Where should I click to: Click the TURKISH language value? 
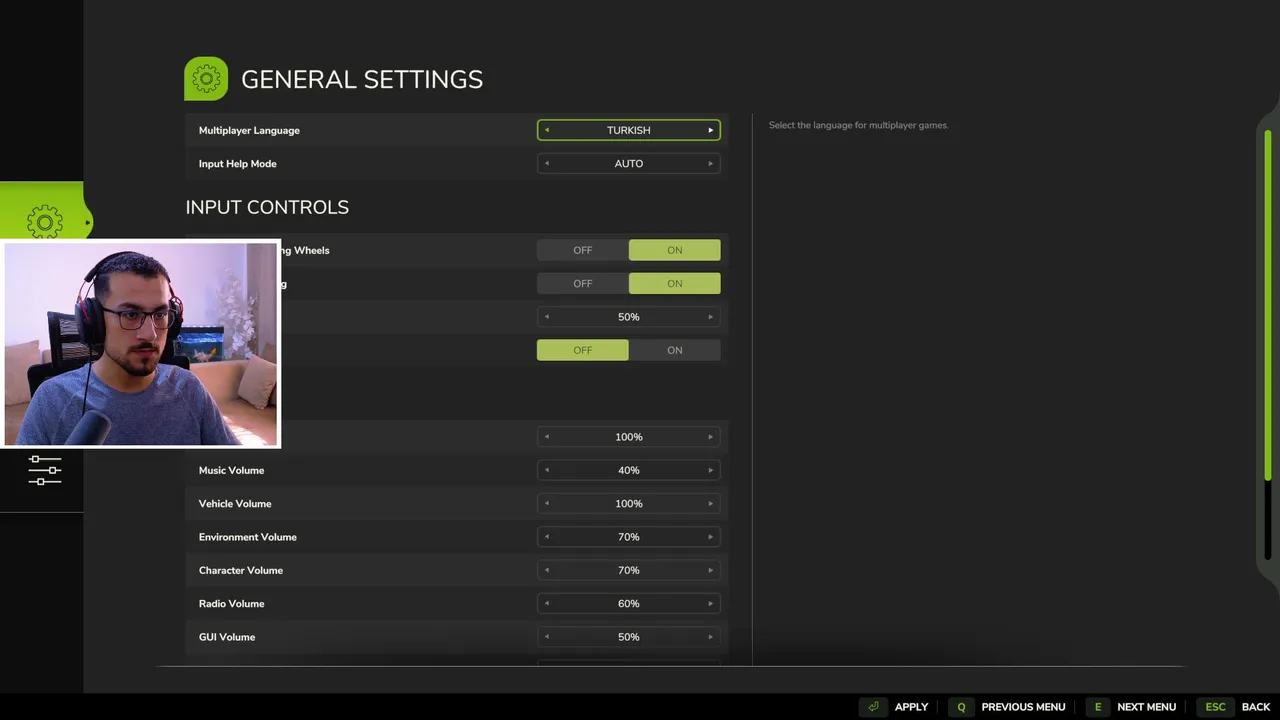point(629,130)
